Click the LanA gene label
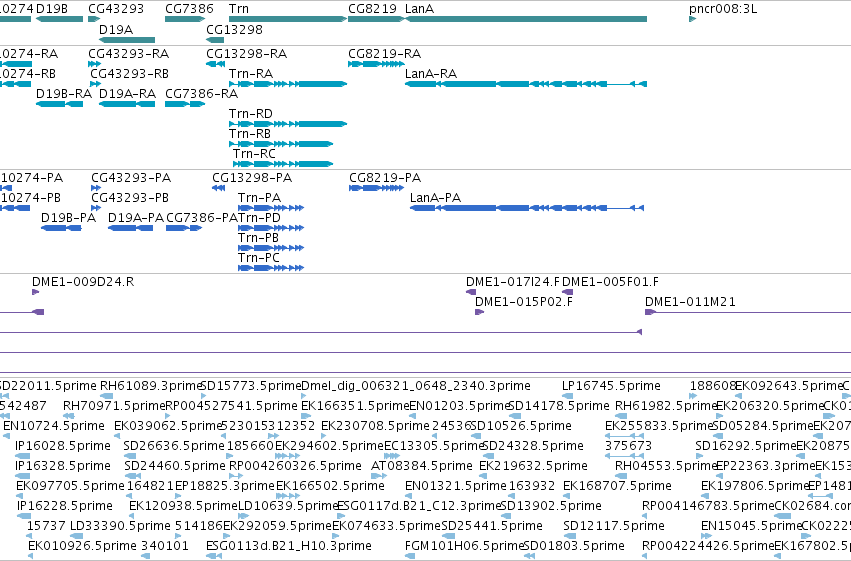851x561 pixels. (x=419, y=9)
